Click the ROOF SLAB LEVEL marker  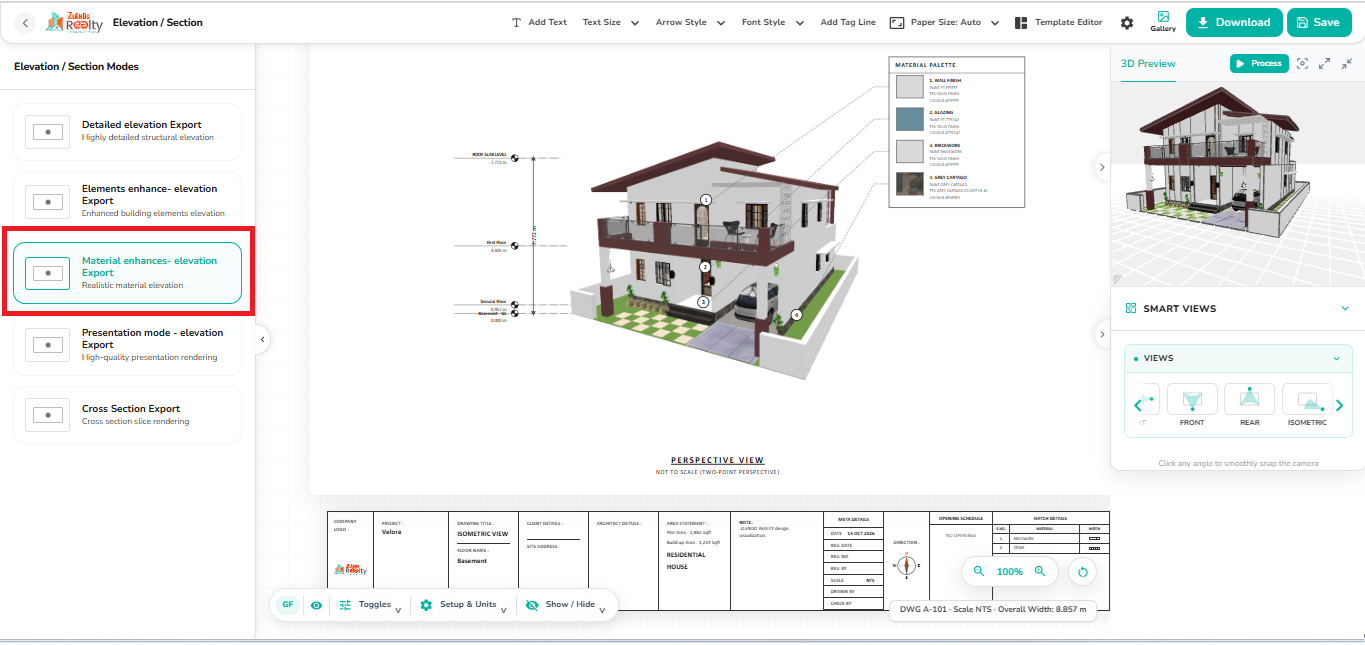(515, 158)
